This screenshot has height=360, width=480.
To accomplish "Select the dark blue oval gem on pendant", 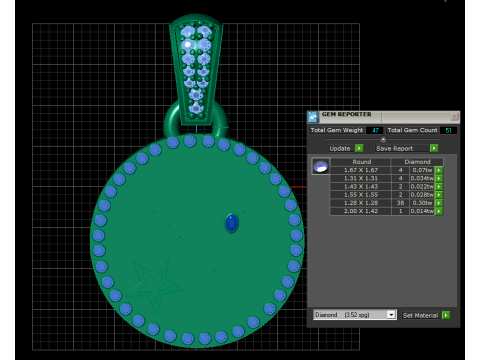I will [x=232, y=223].
